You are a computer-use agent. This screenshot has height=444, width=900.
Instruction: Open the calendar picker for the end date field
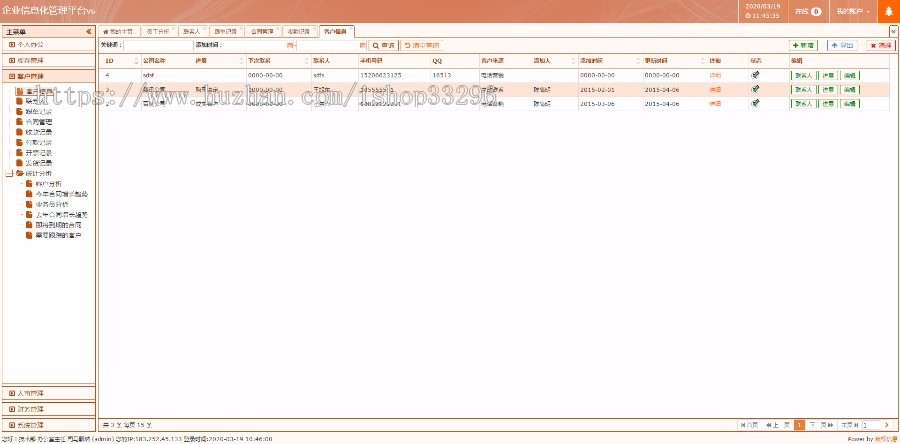[x=362, y=46]
